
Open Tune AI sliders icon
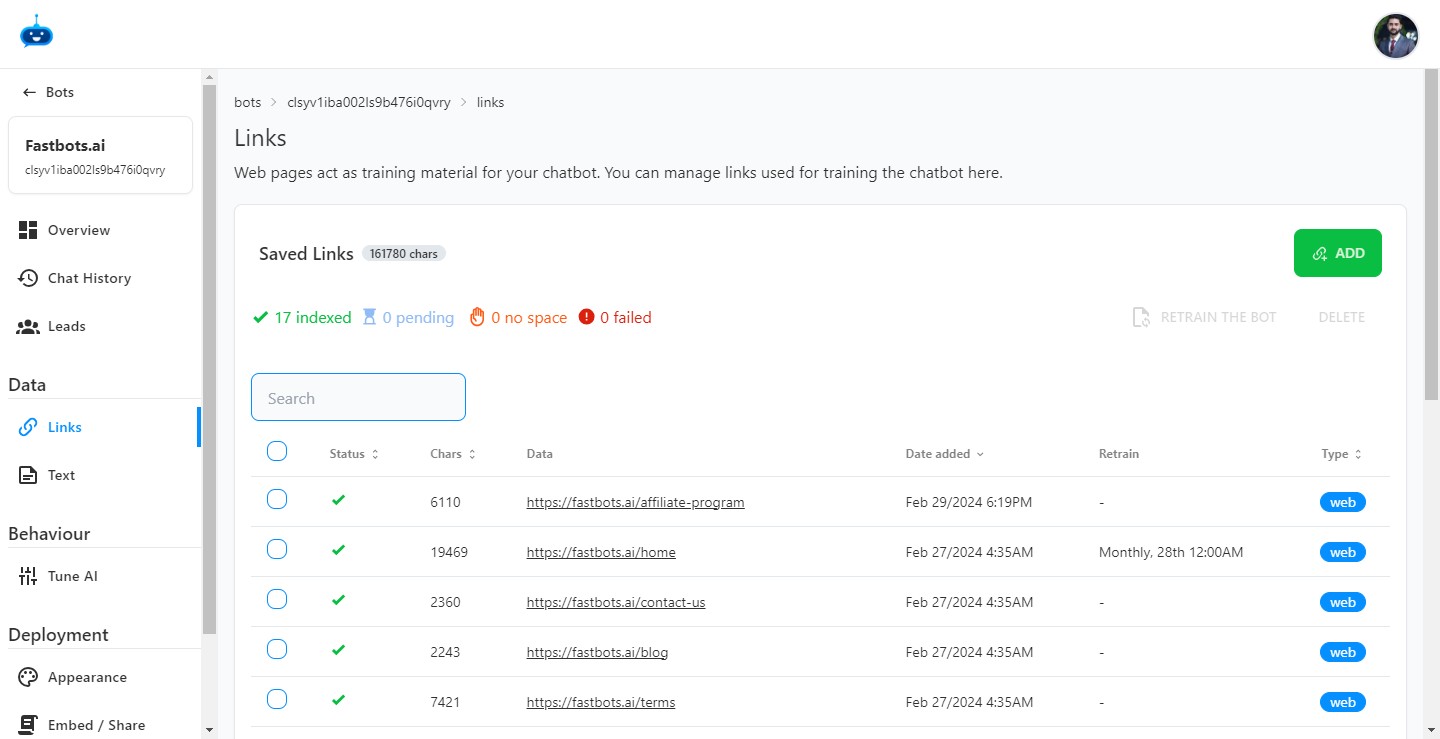pos(28,576)
